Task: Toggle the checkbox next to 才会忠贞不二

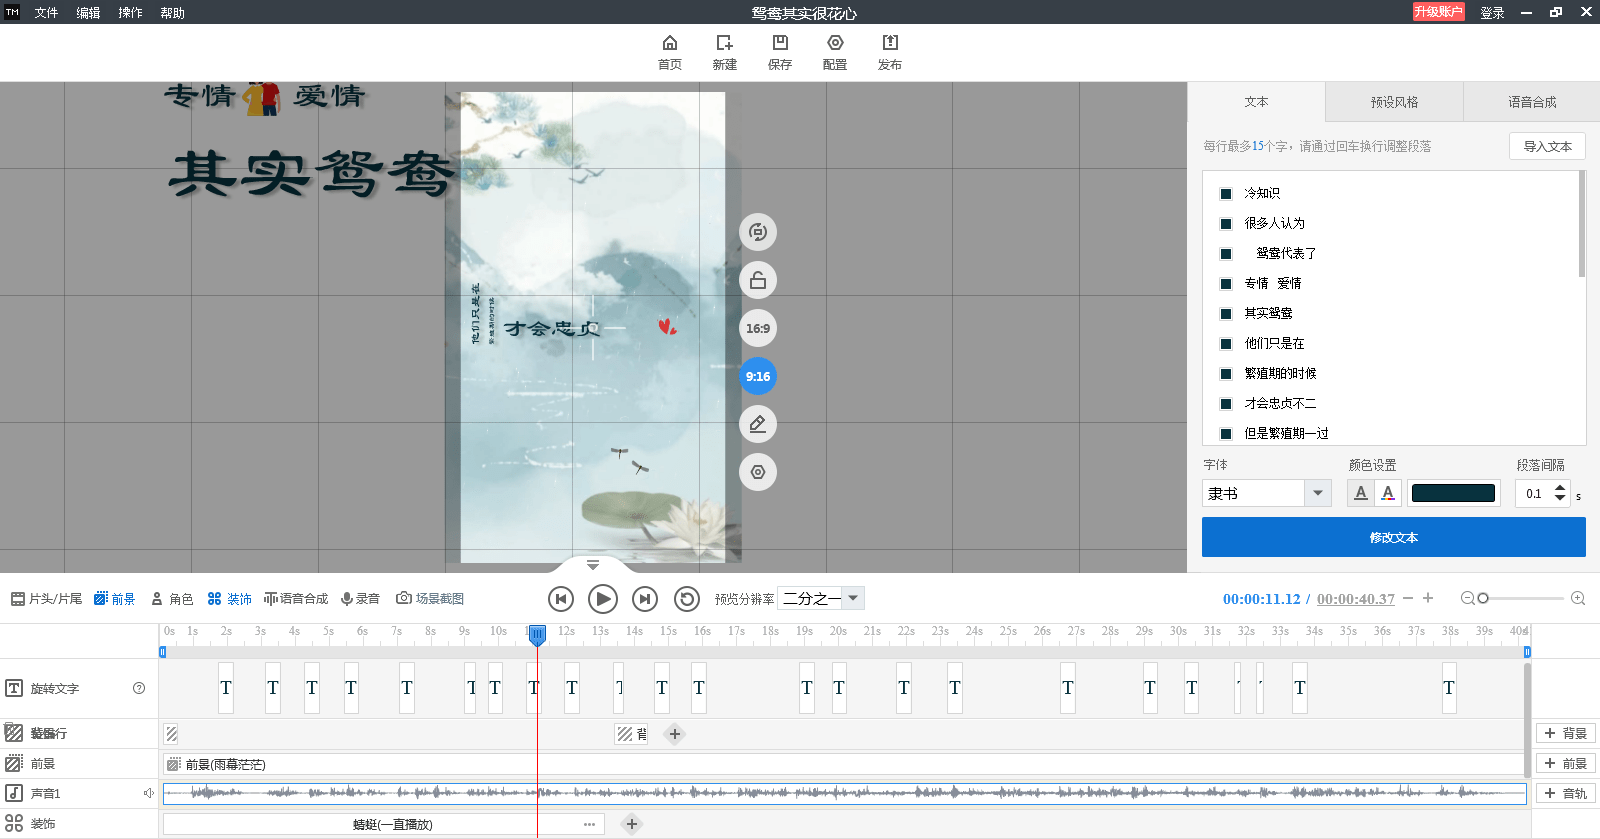Action: coord(1226,404)
